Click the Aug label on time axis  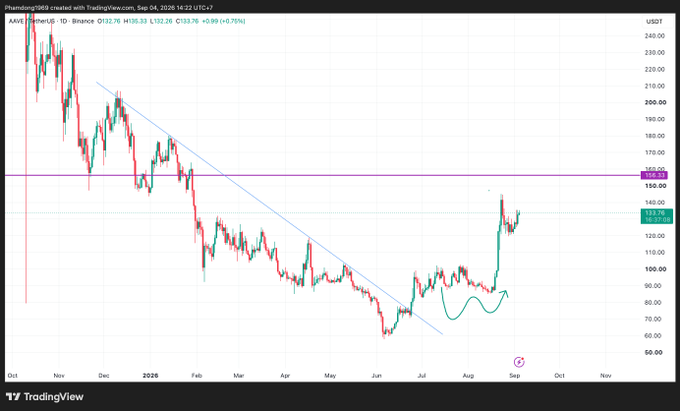(x=468, y=375)
